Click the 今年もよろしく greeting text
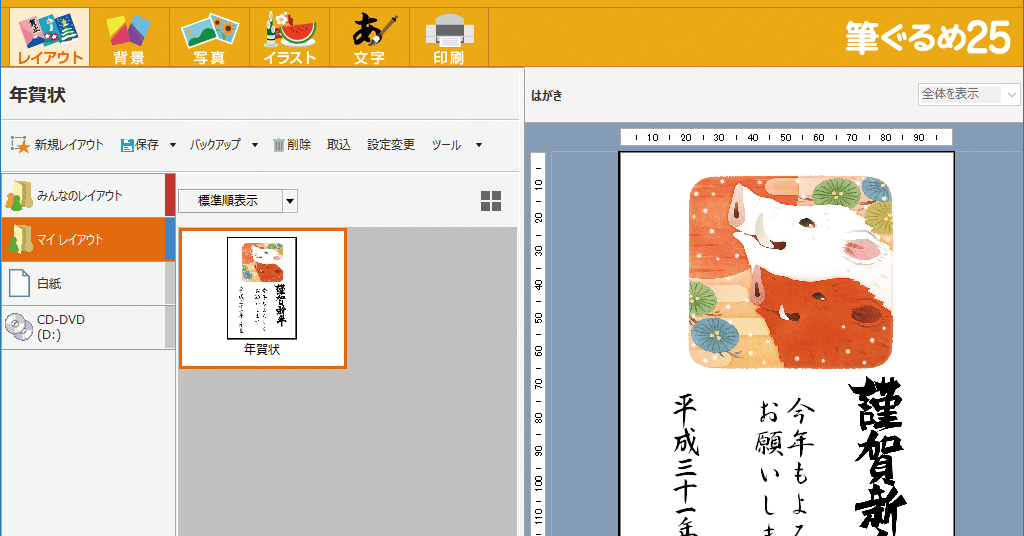The image size is (1024, 536). click(x=800, y=466)
